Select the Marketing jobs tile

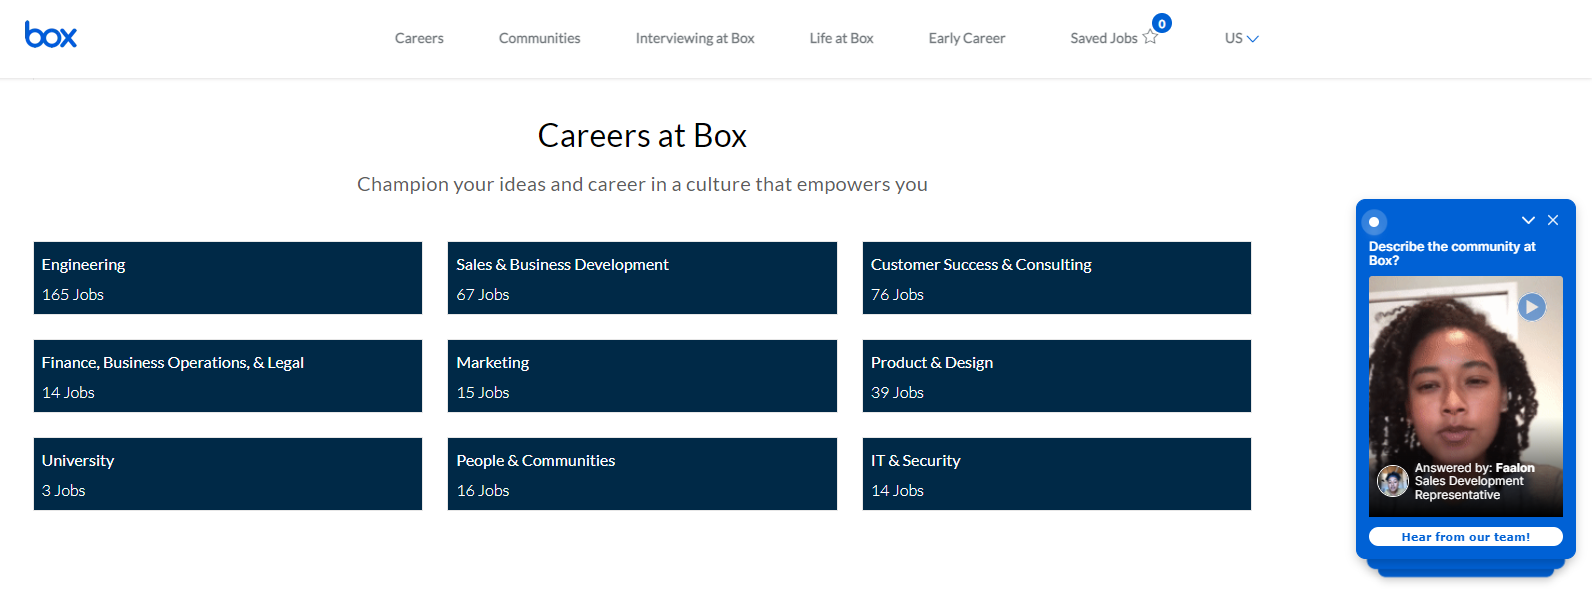(x=642, y=376)
